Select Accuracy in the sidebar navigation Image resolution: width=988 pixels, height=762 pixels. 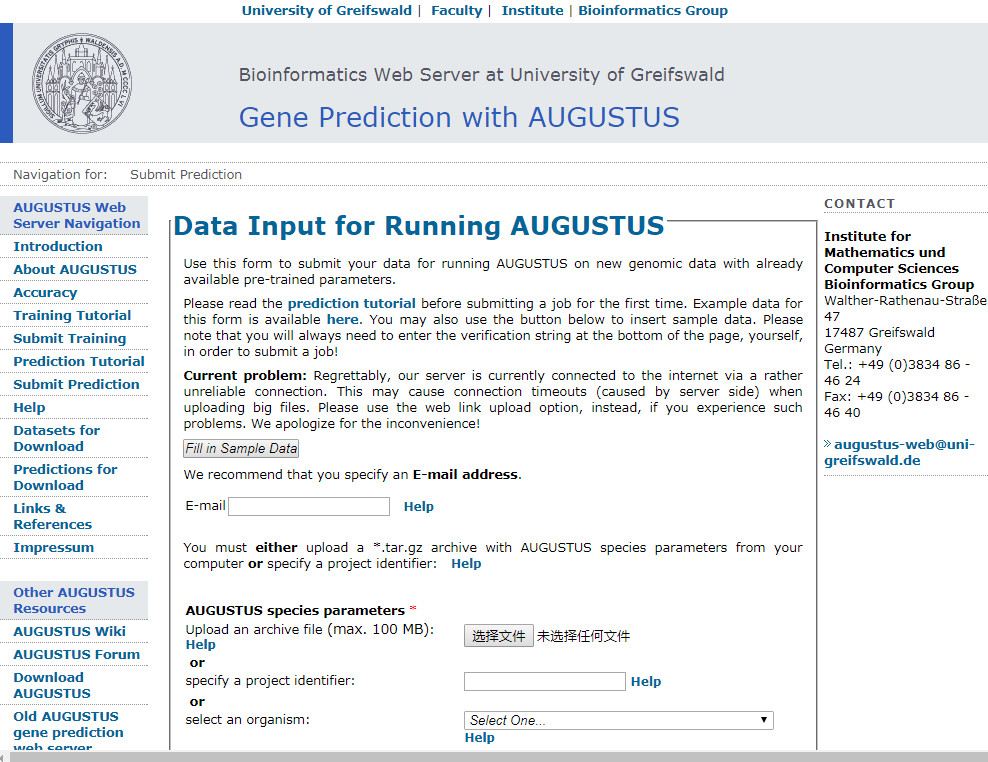[x=45, y=292]
